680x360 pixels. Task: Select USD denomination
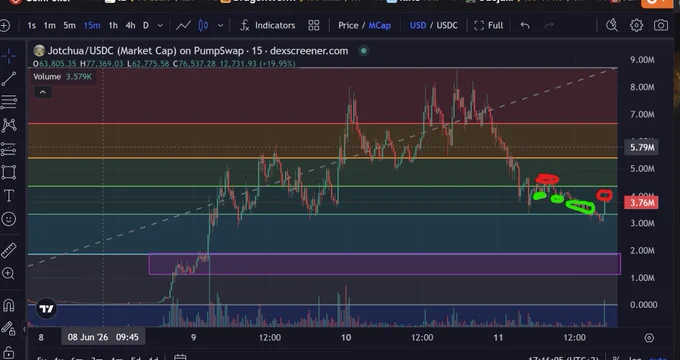pos(418,26)
